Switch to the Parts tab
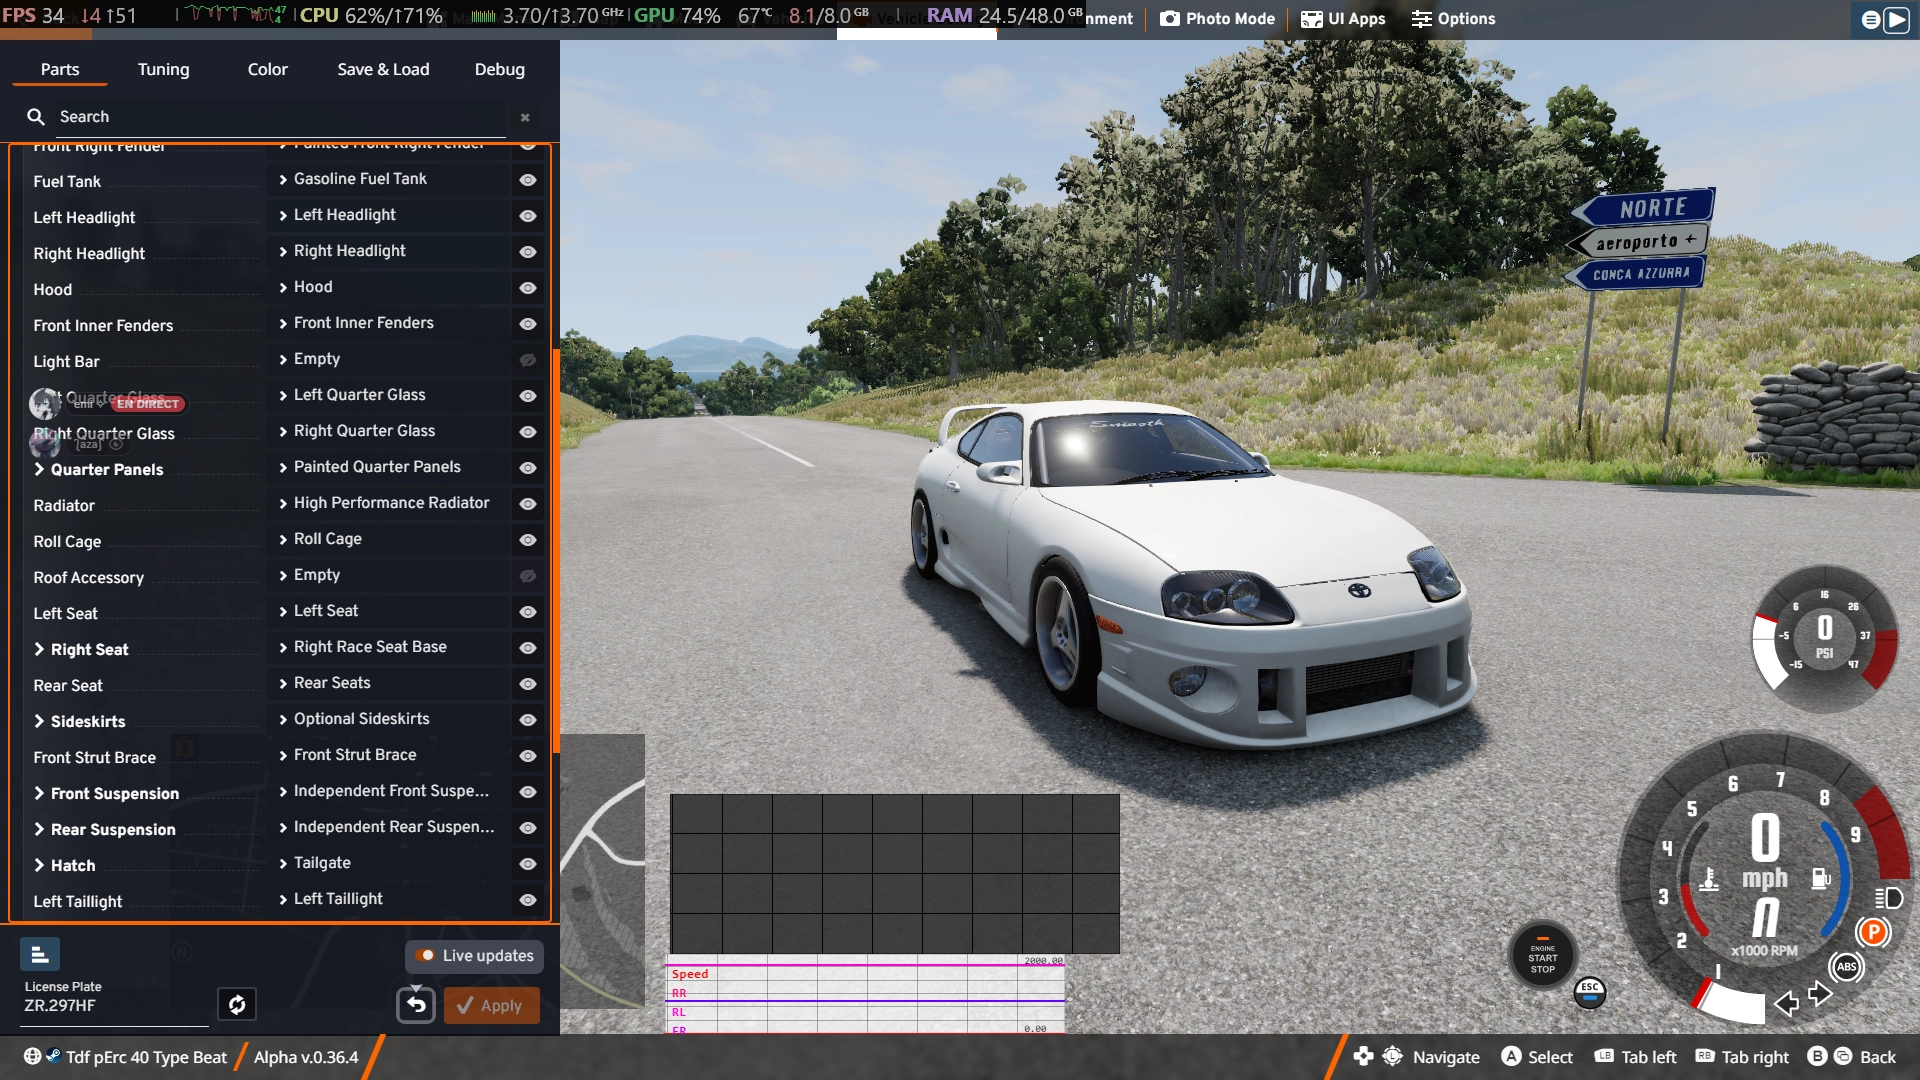The width and height of the screenshot is (1920, 1080). coord(60,69)
